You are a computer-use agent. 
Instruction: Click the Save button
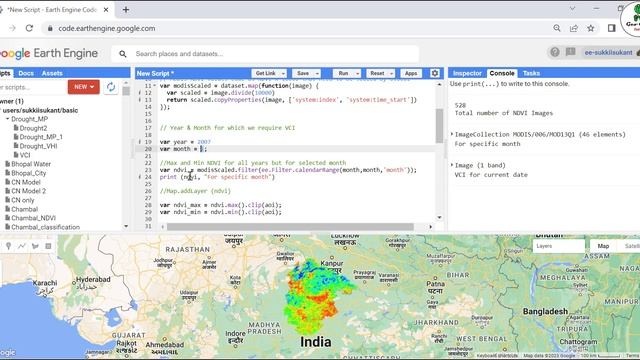click(x=303, y=73)
